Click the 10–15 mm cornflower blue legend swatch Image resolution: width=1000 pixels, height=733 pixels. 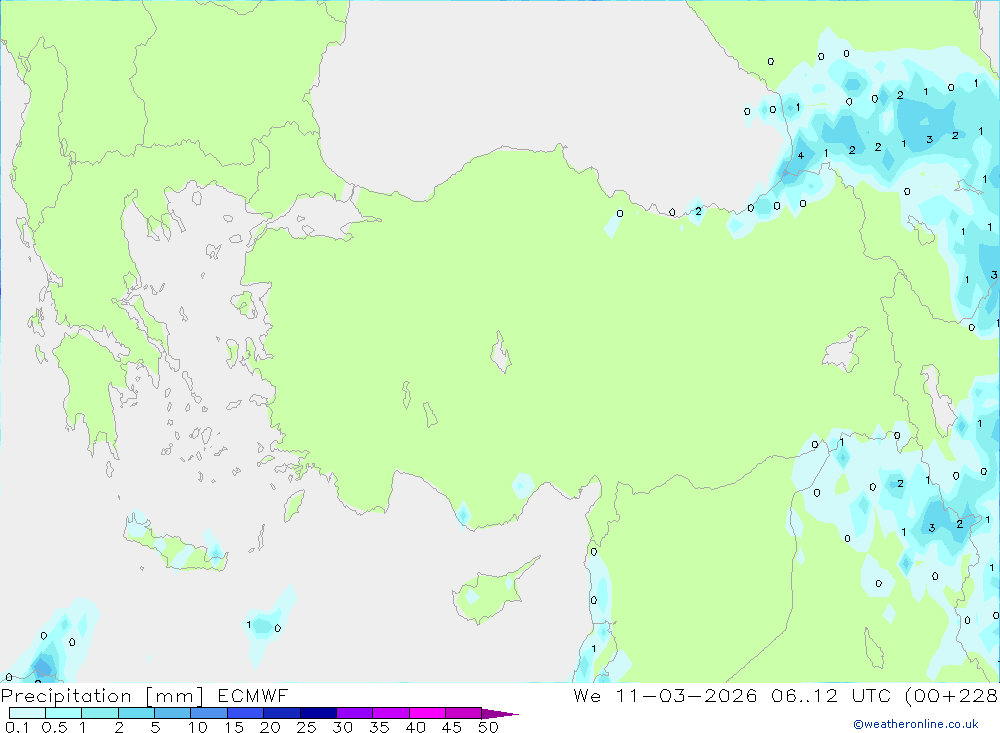(x=209, y=713)
